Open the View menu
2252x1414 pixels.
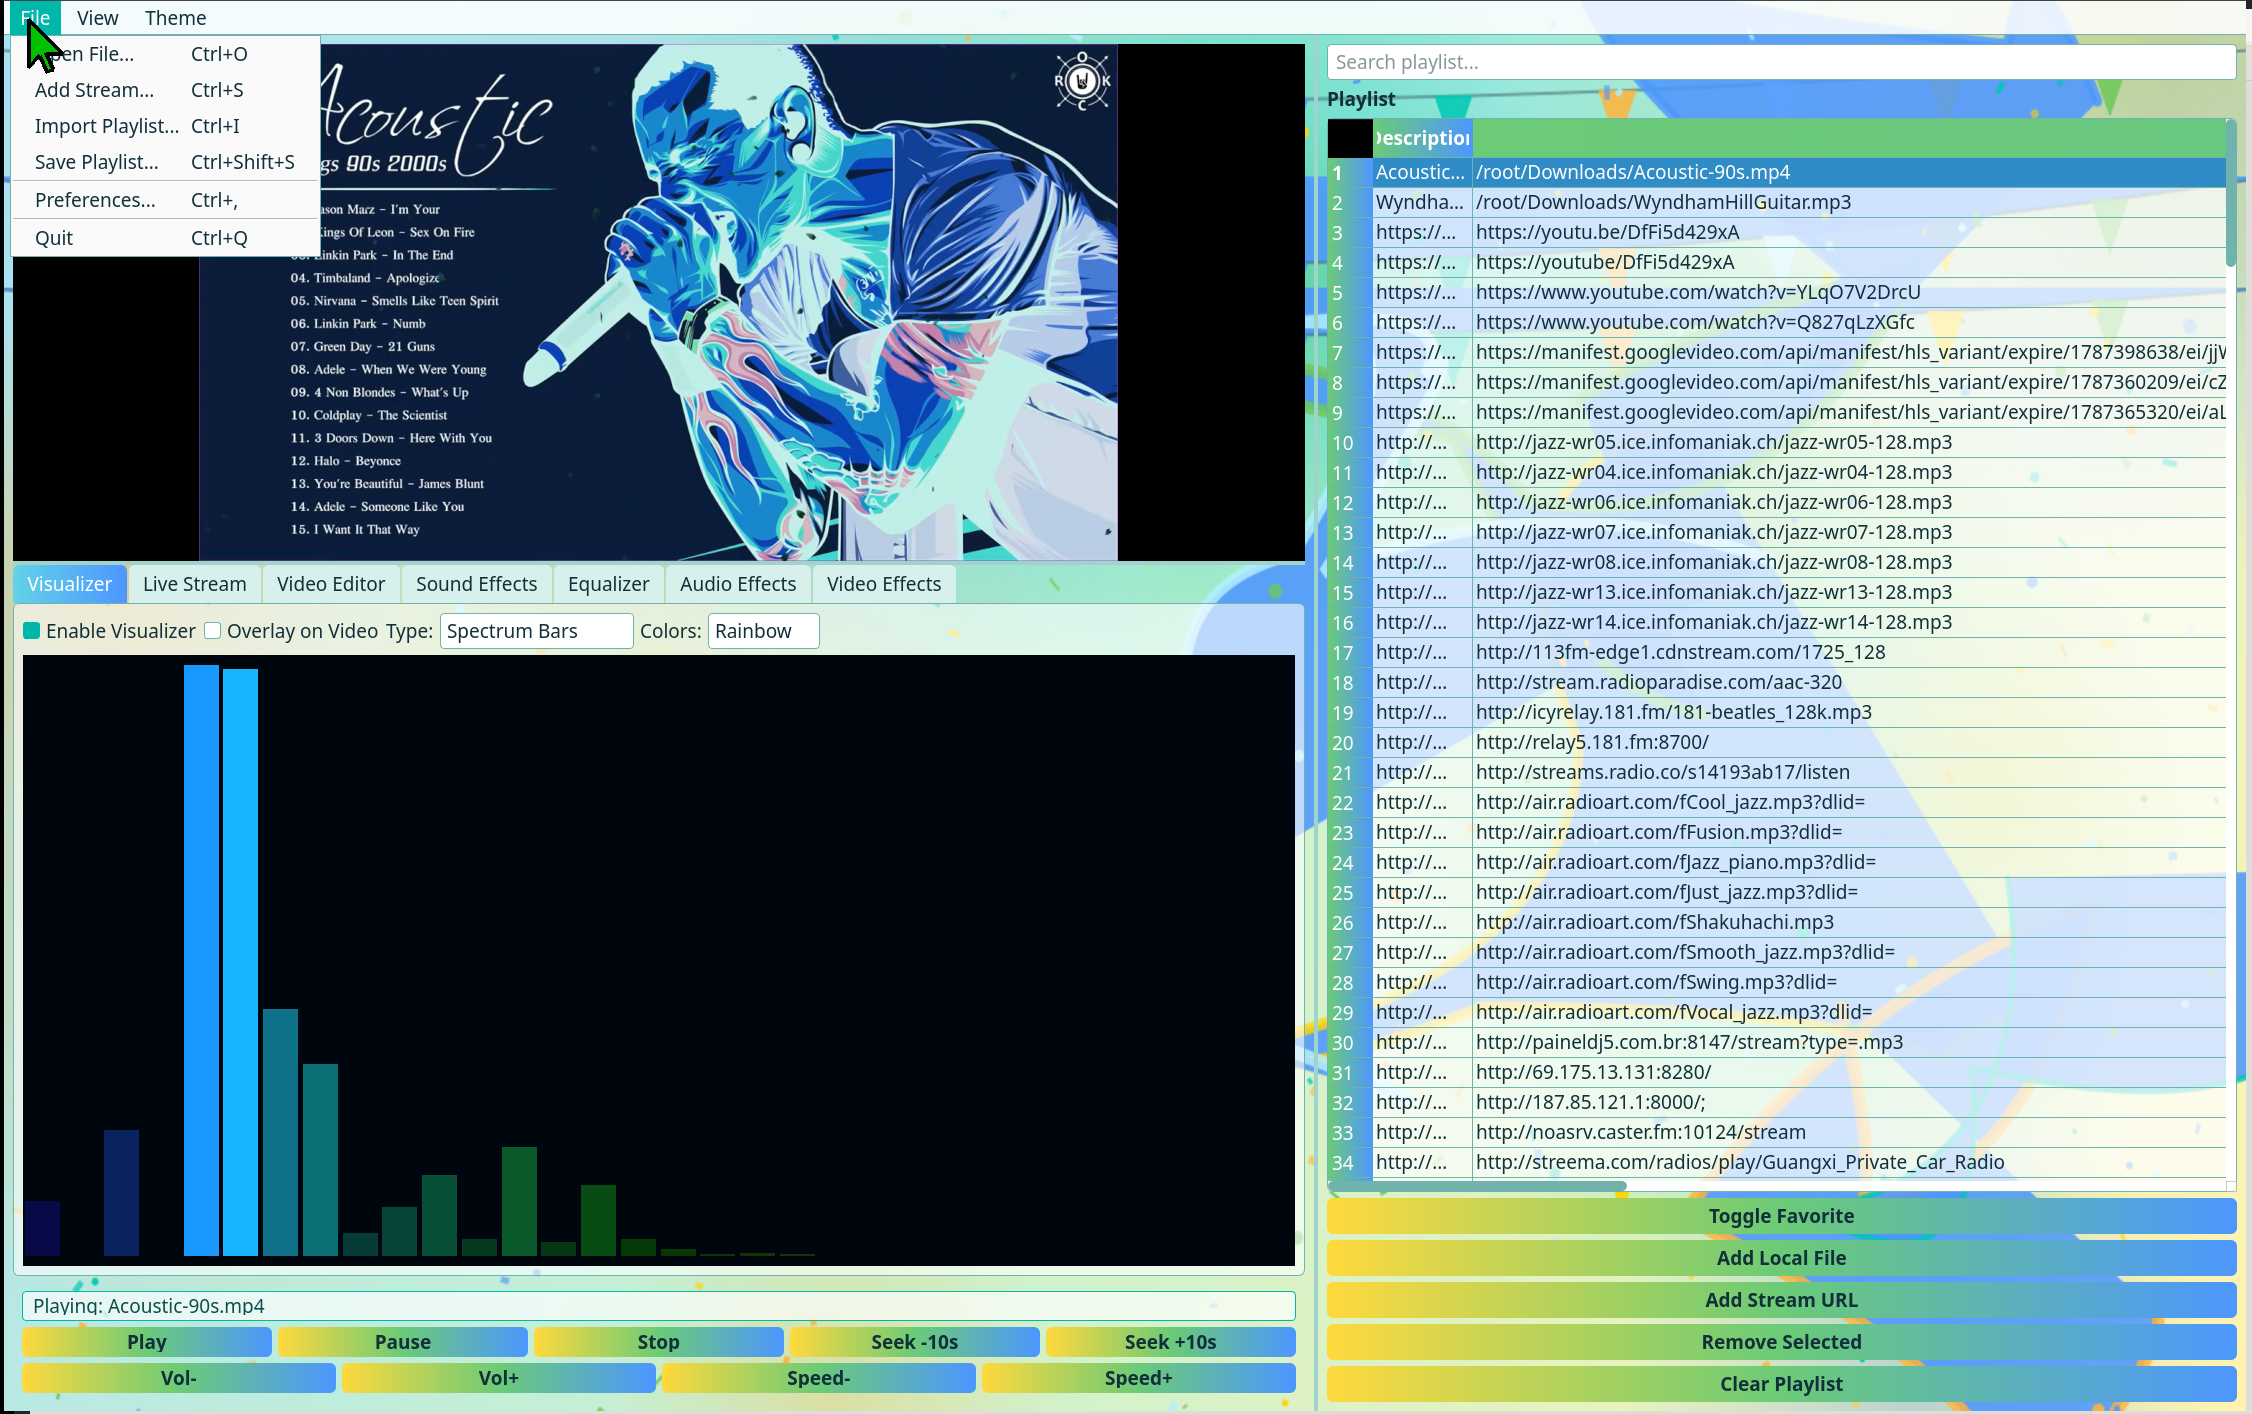[97, 18]
